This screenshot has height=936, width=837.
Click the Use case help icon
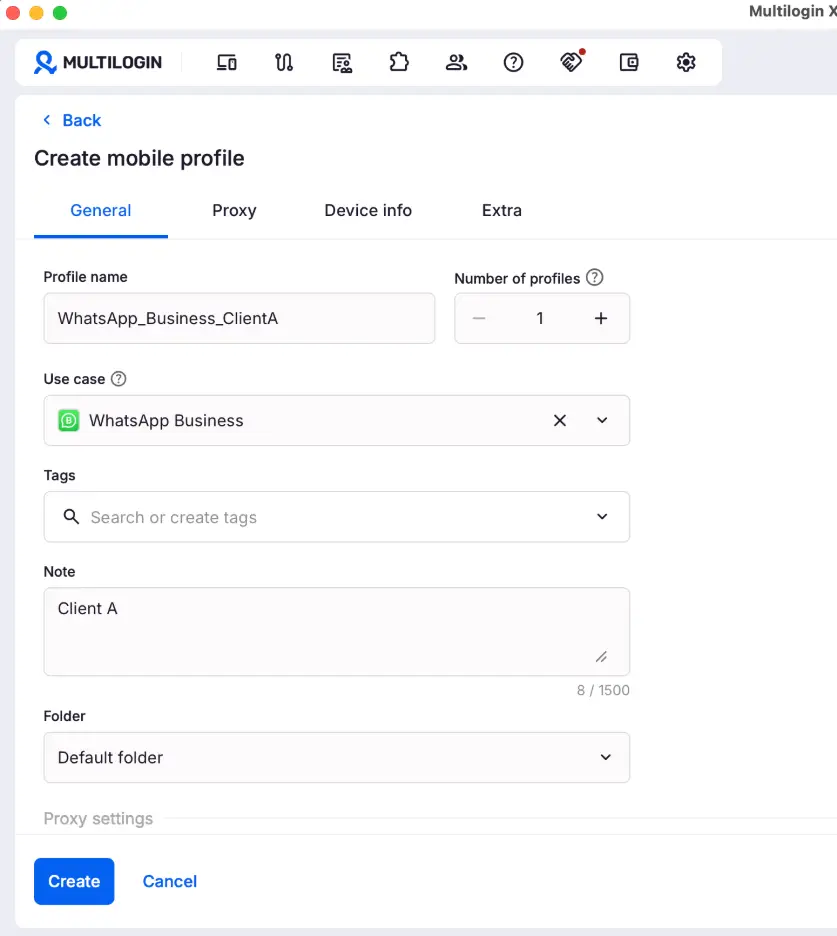pyautogui.click(x=119, y=378)
